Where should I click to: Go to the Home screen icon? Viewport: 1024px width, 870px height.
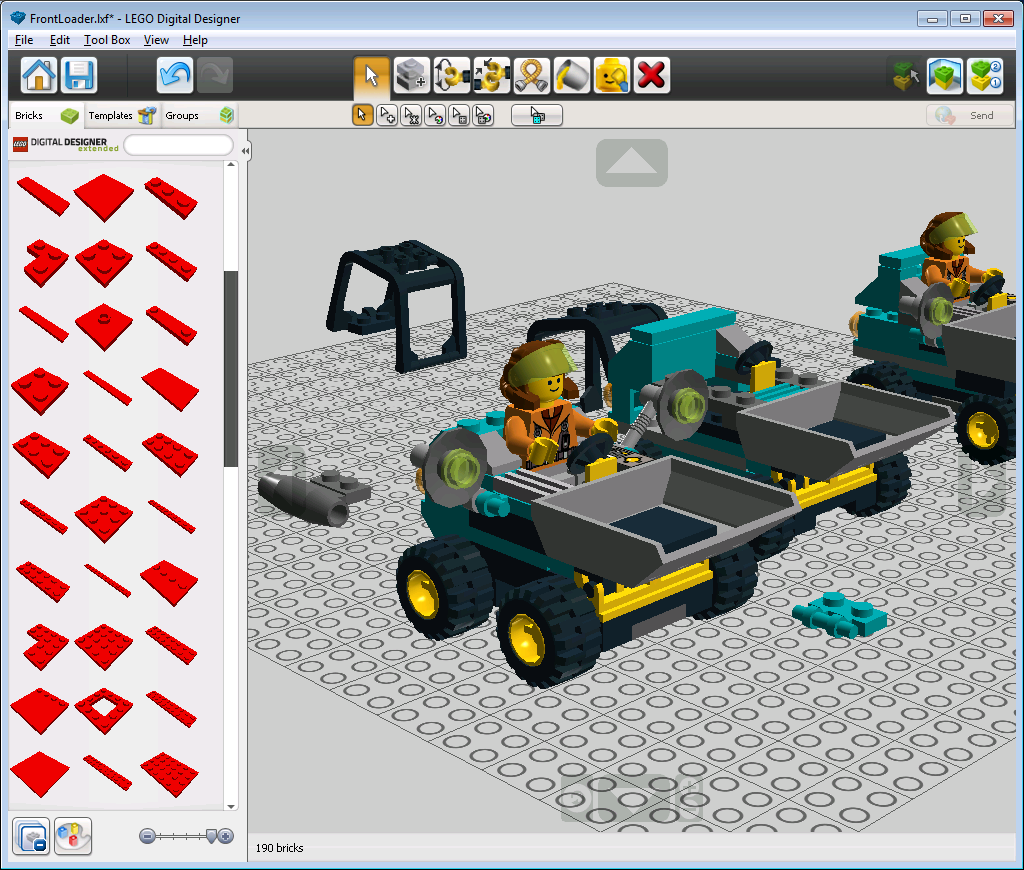click(x=39, y=75)
